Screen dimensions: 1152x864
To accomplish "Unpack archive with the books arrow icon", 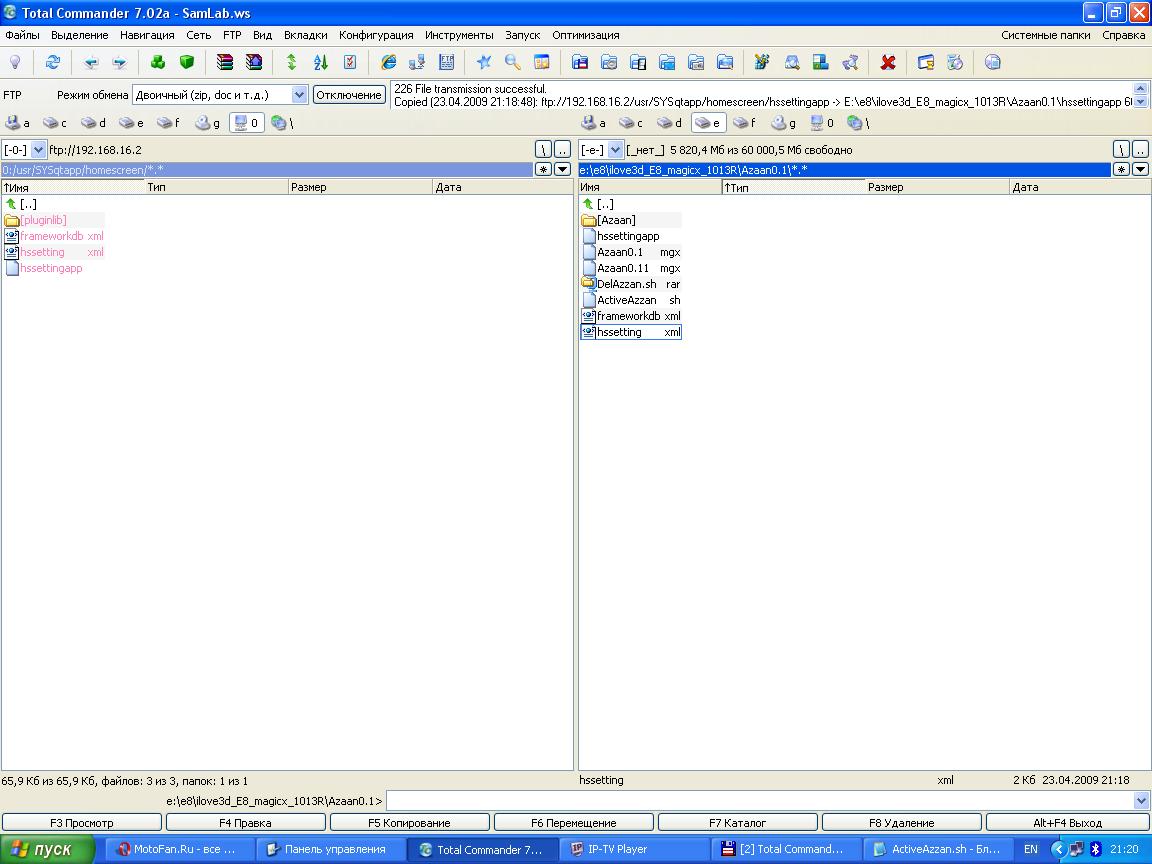I will [253, 62].
